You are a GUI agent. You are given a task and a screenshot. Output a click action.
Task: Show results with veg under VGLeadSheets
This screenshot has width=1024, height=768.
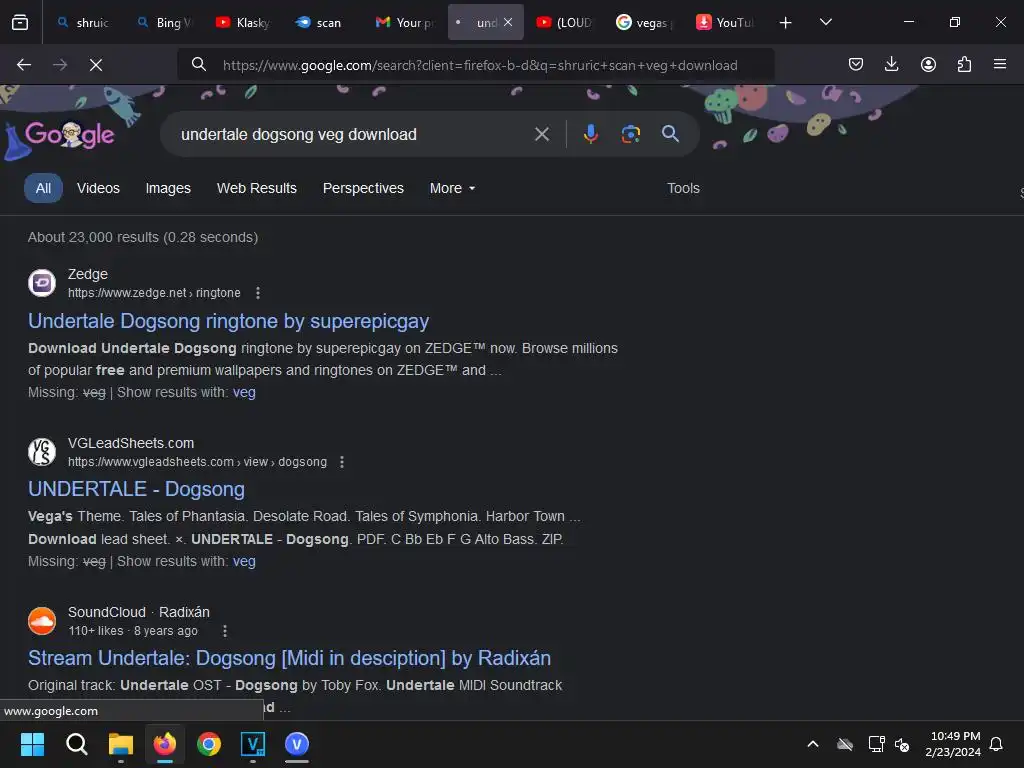coord(244,562)
